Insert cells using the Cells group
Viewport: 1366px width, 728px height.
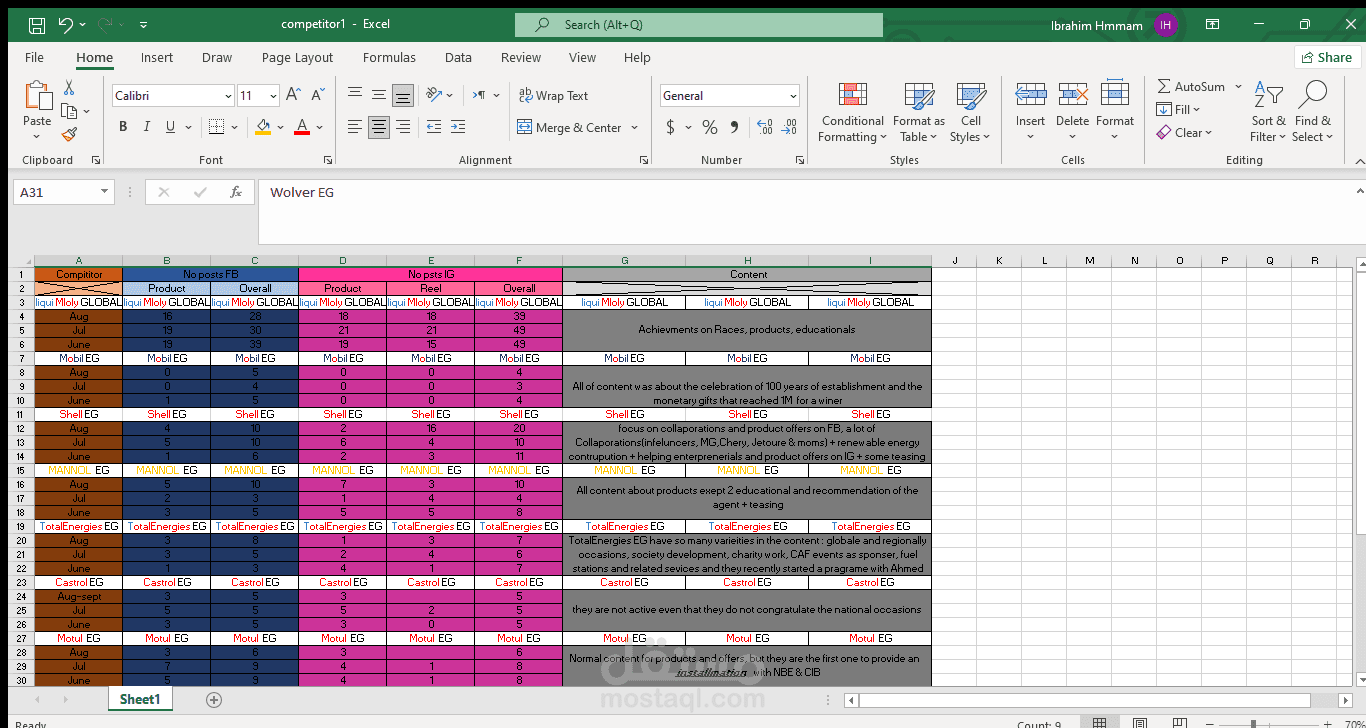tap(1030, 112)
